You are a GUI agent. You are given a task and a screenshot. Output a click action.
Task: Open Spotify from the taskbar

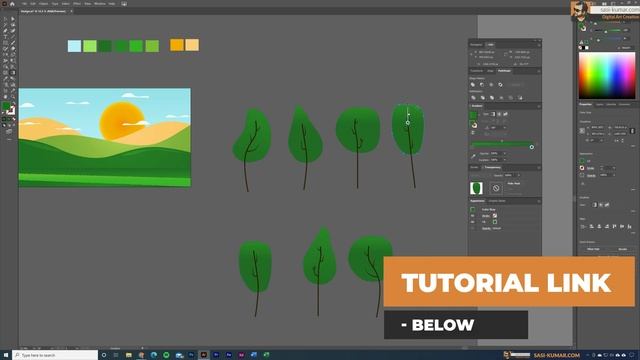click(x=166, y=355)
